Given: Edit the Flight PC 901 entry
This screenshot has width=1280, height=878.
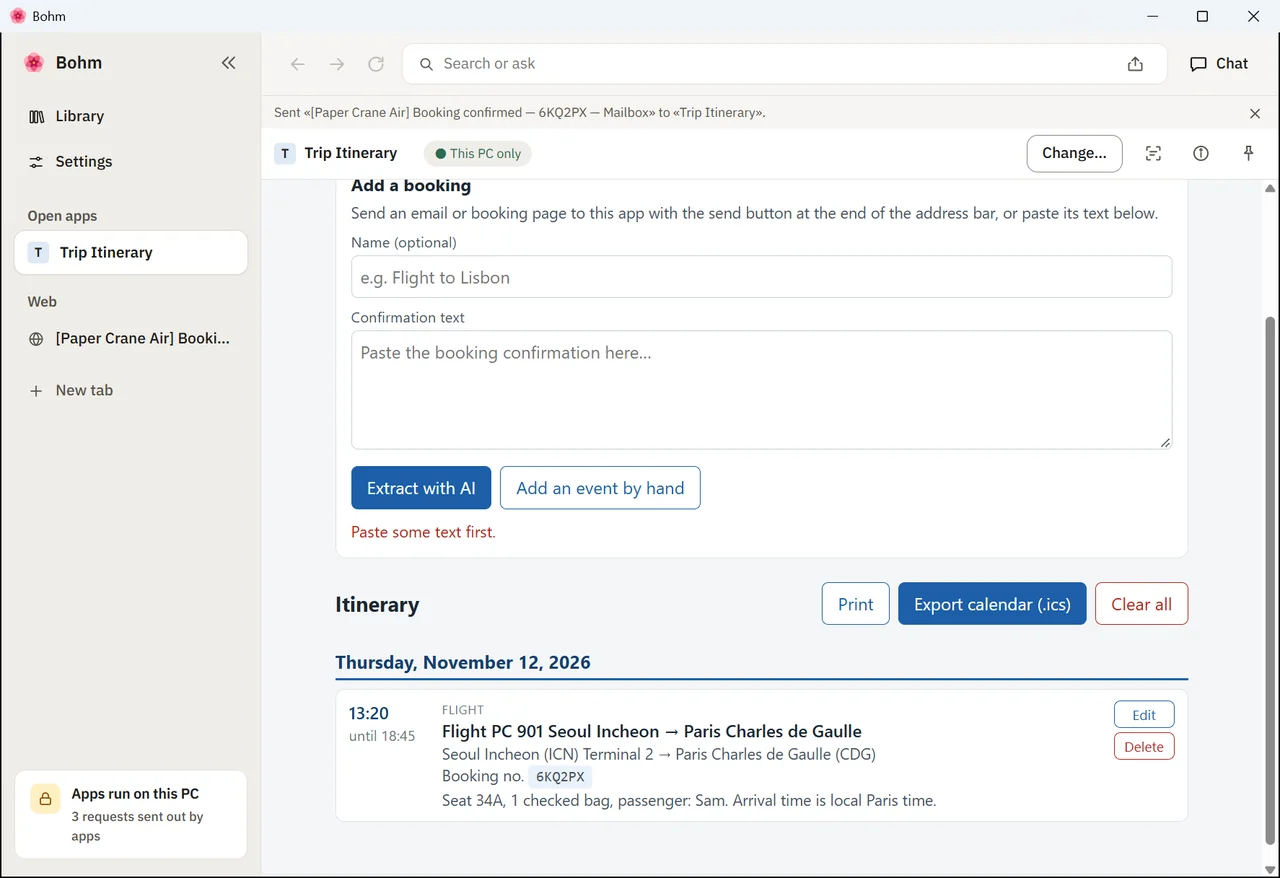Looking at the screenshot, I should click(1144, 715).
